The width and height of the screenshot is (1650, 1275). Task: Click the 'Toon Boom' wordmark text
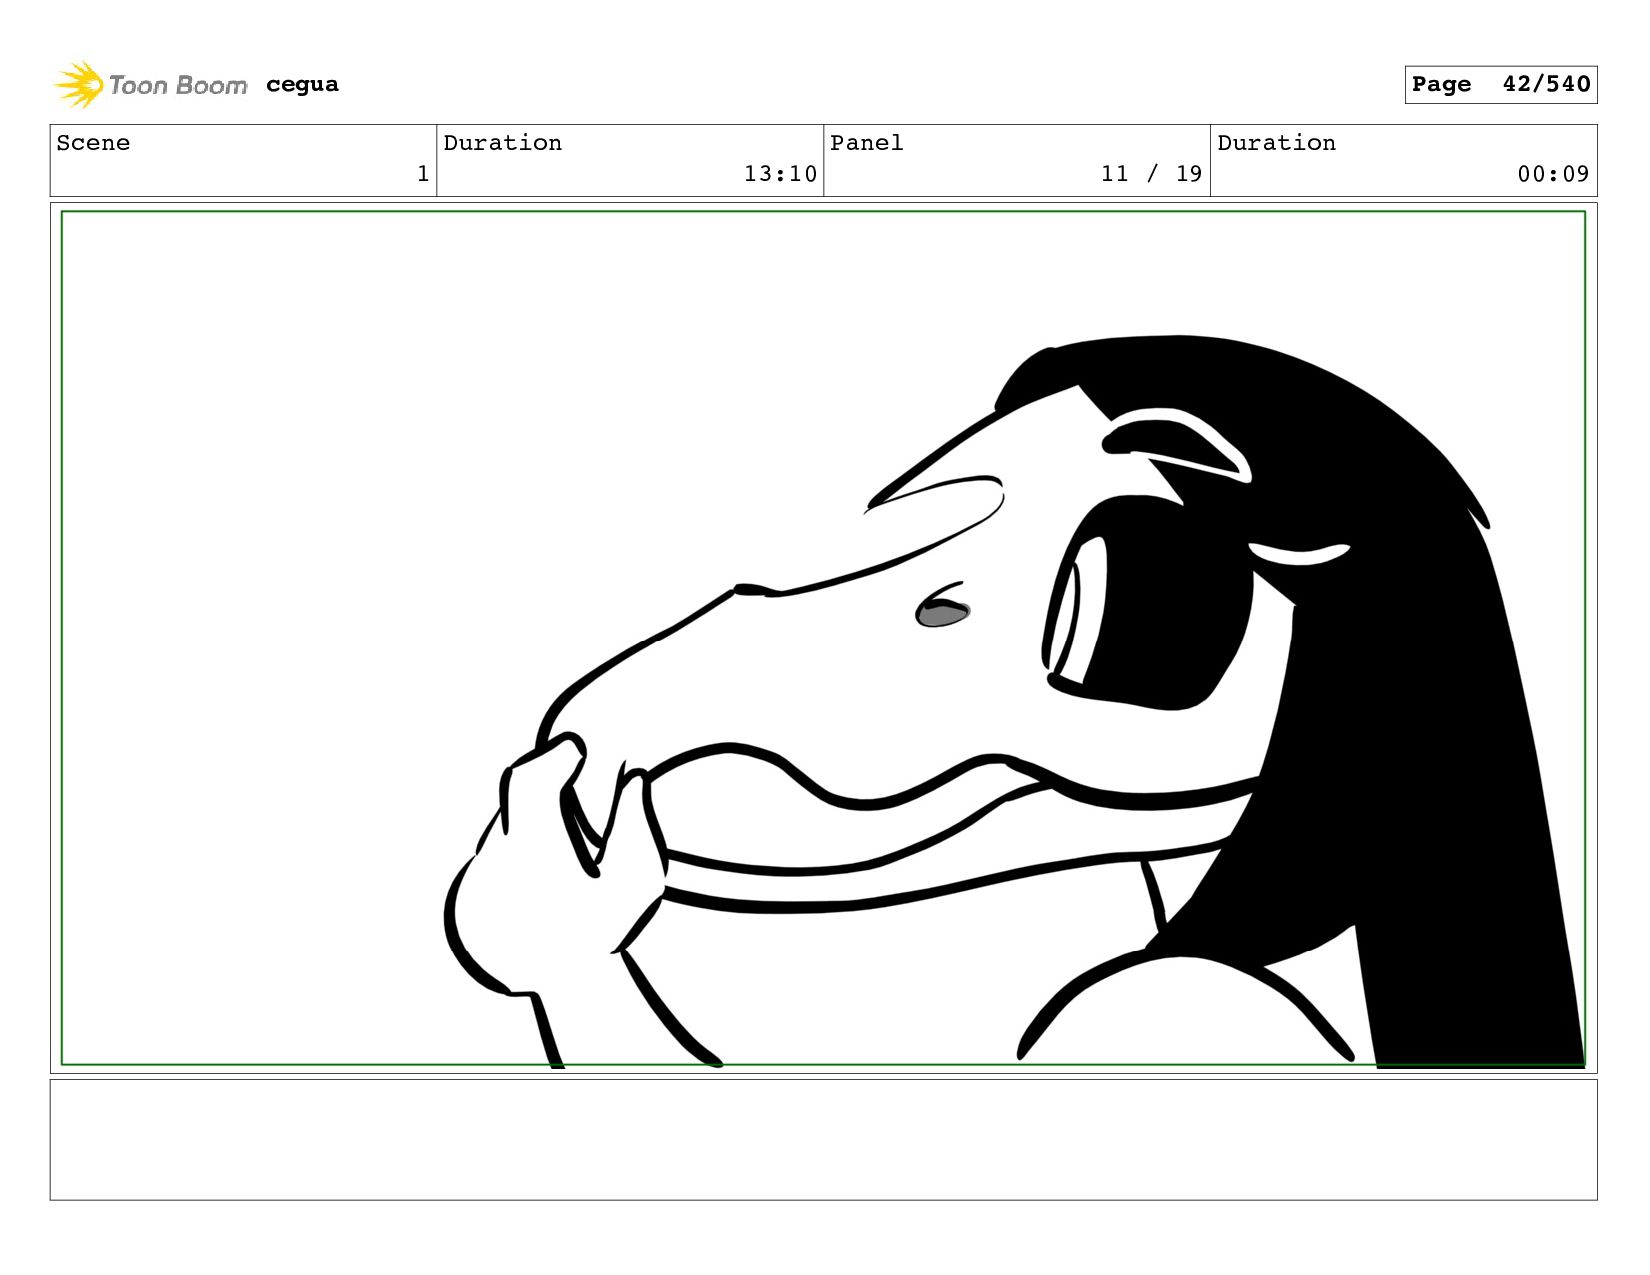[178, 85]
